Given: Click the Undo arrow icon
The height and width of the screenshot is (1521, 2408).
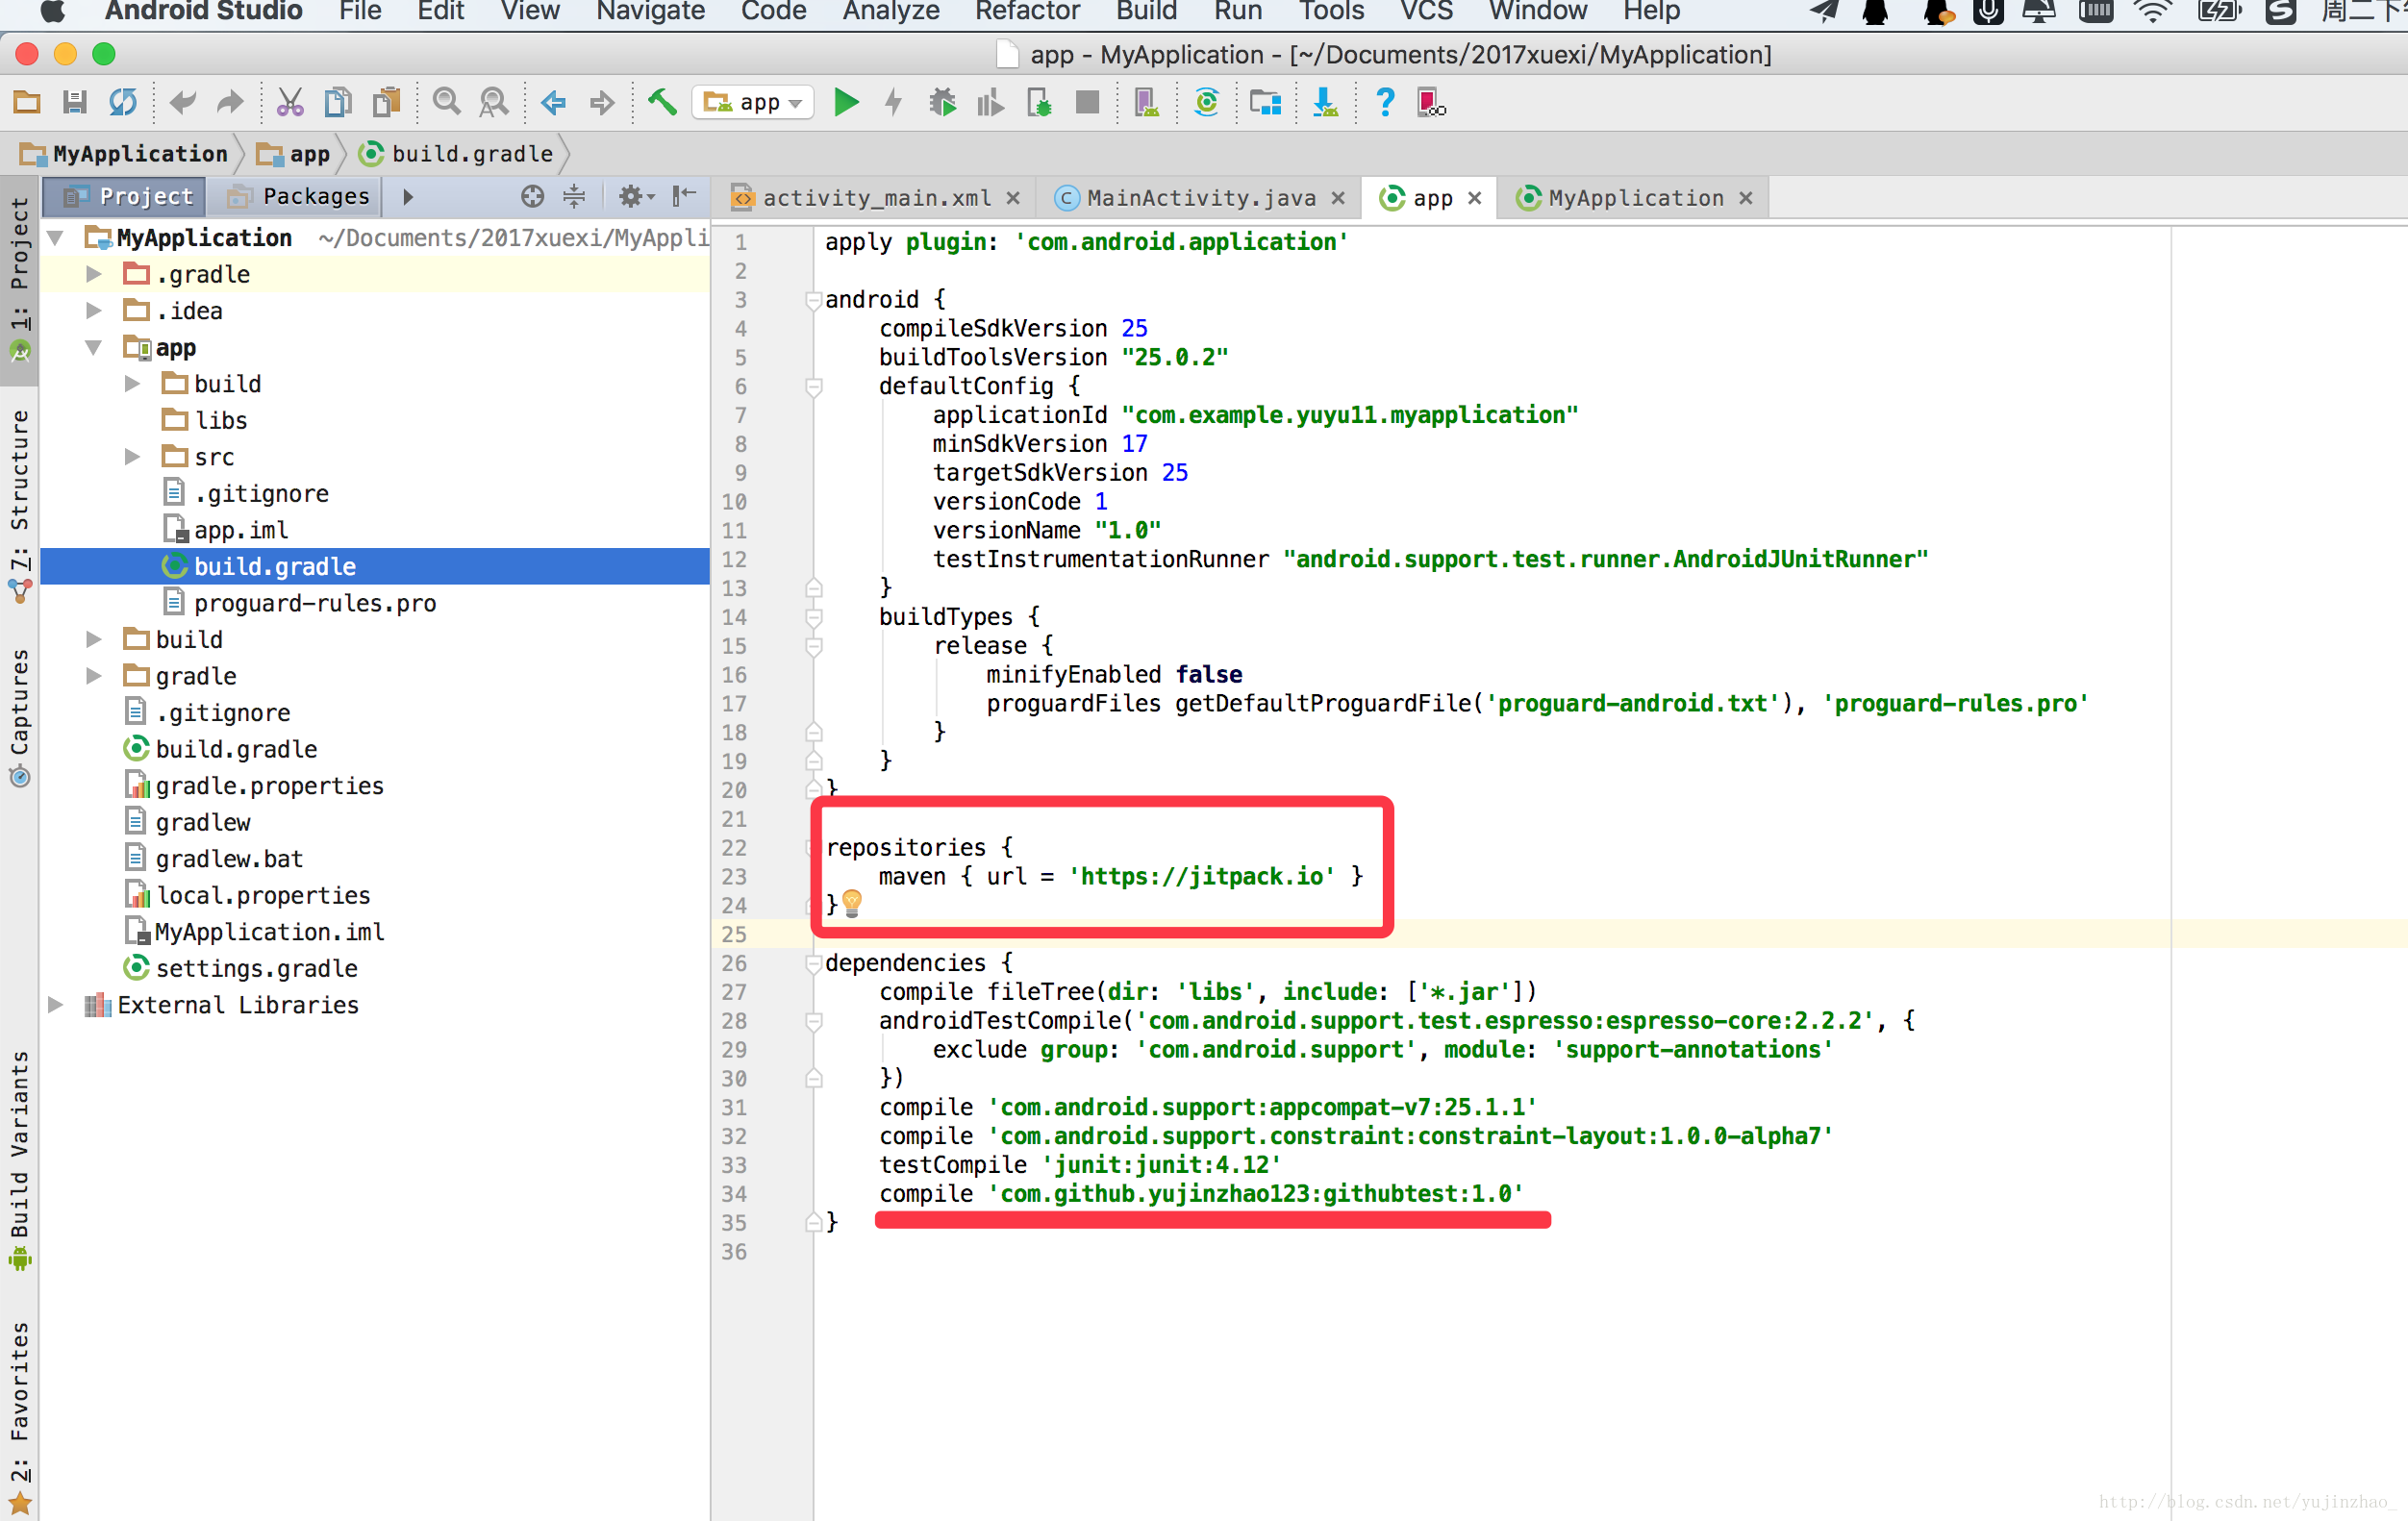Looking at the screenshot, I should (183, 102).
